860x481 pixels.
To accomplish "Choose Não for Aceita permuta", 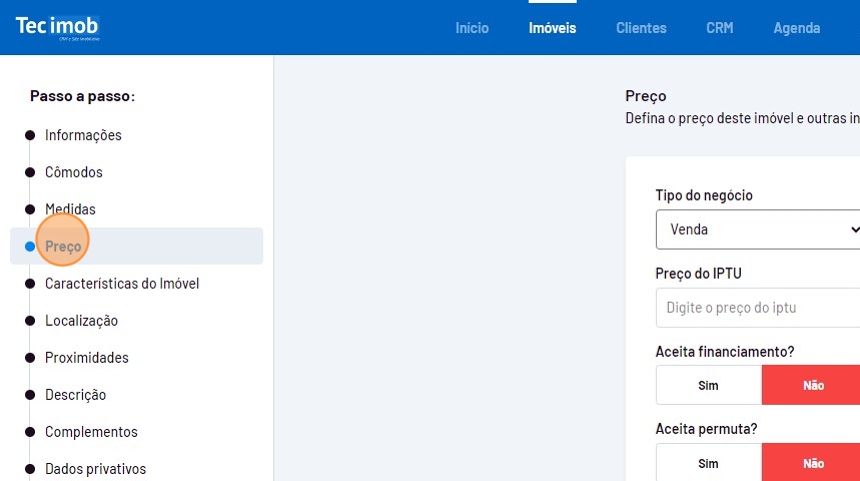I will click(x=812, y=463).
